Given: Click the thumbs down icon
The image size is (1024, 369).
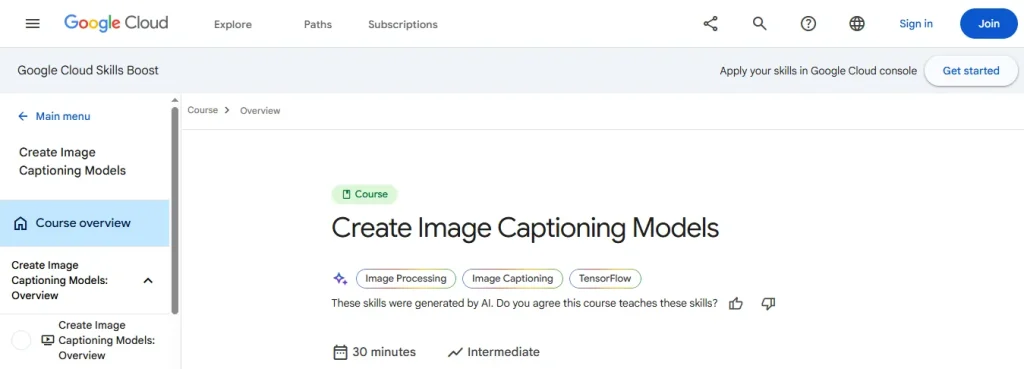Looking at the screenshot, I should pyautogui.click(x=769, y=304).
